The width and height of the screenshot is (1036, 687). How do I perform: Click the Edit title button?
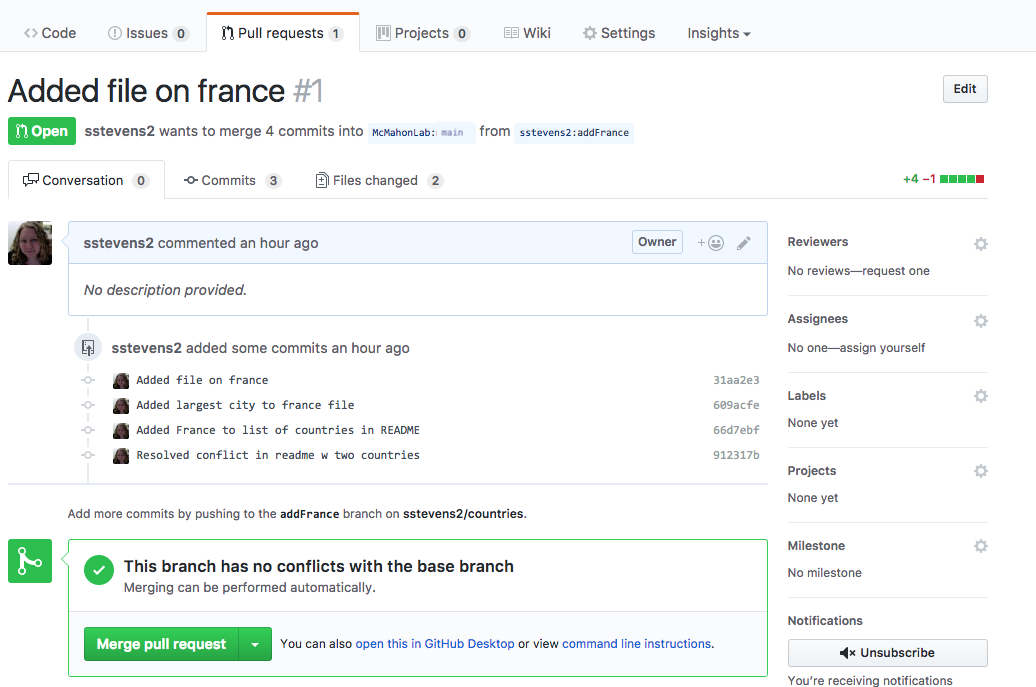tap(965, 89)
